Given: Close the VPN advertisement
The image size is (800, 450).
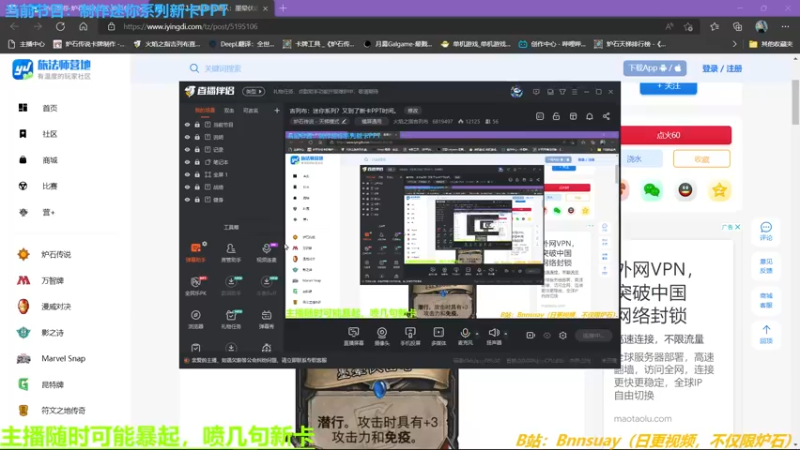Looking at the screenshot, I should pos(738,227).
